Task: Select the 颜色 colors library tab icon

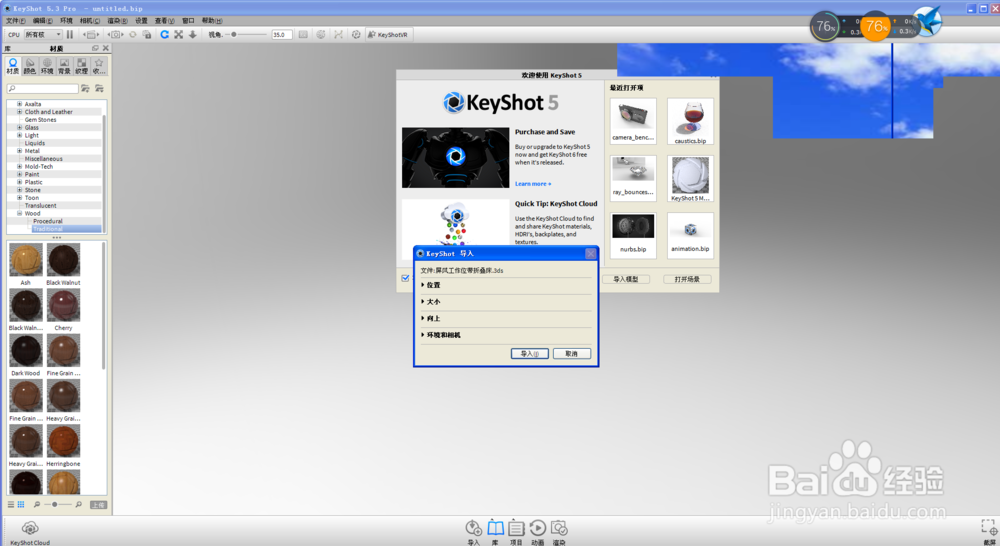Action: pyautogui.click(x=30, y=66)
